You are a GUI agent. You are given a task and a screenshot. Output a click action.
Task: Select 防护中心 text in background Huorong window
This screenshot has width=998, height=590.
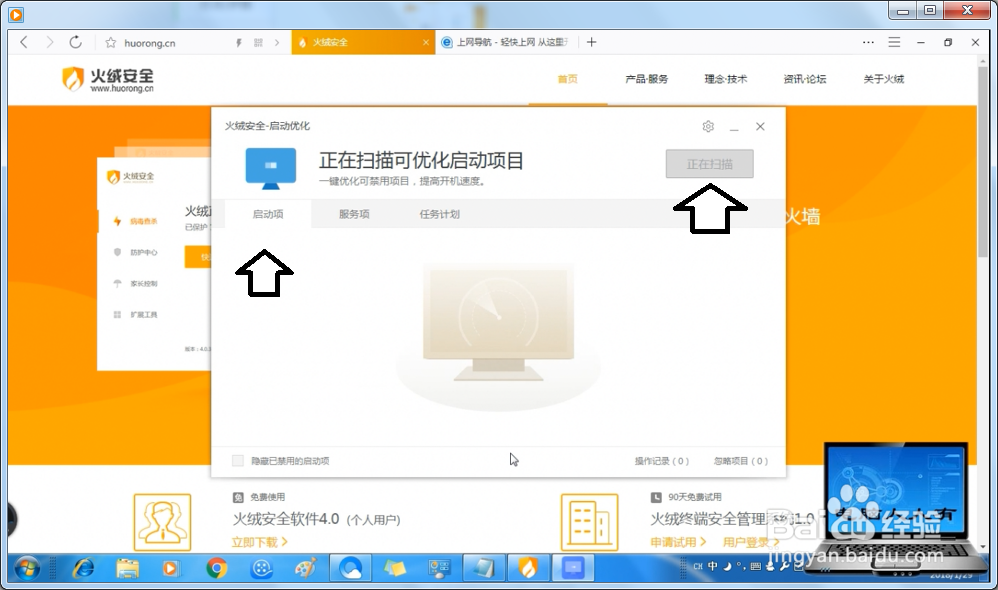pos(143,253)
